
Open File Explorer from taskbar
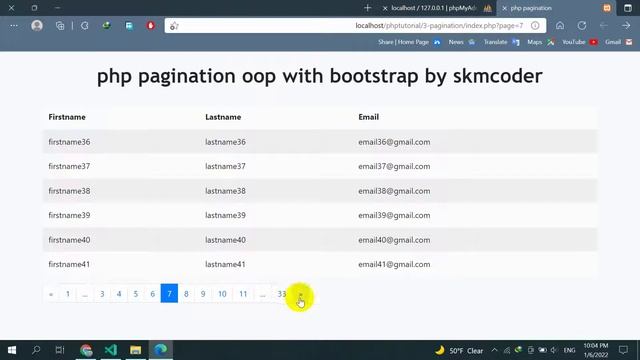(136, 350)
